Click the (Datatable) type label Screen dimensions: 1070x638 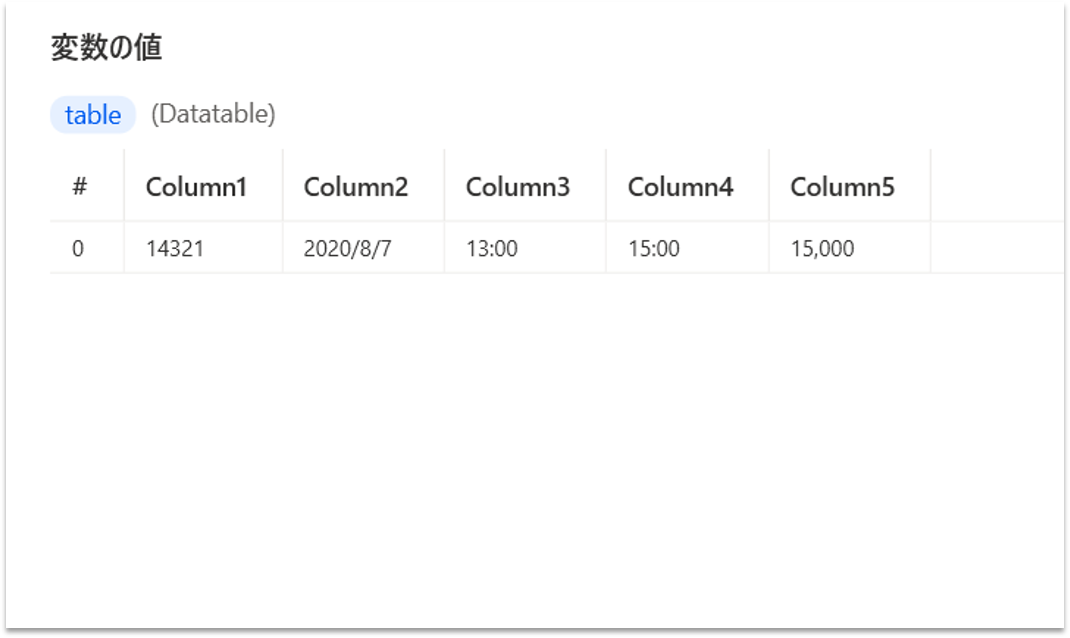[213, 114]
